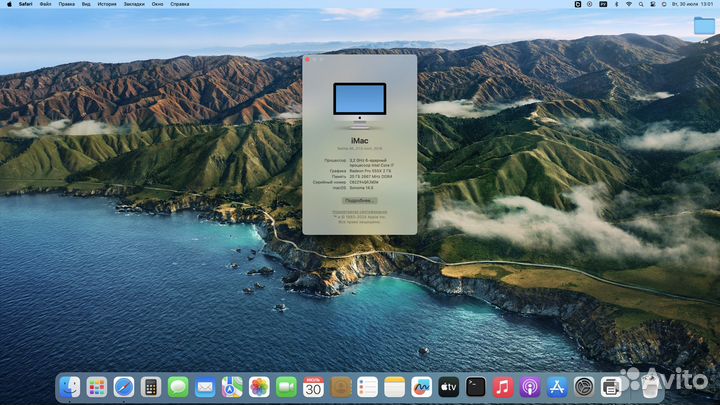Open Music in the Dock
720x405 pixels.
tap(503, 387)
